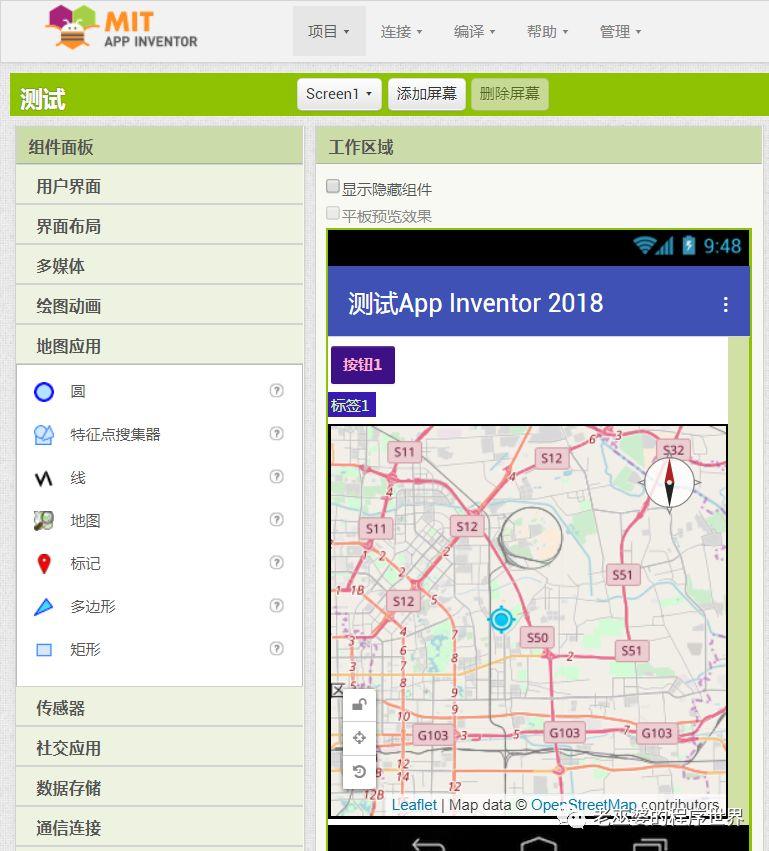This screenshot has height=851, width=769.
Task: Open the 连接 menu
Action: (x=402, y=31)
